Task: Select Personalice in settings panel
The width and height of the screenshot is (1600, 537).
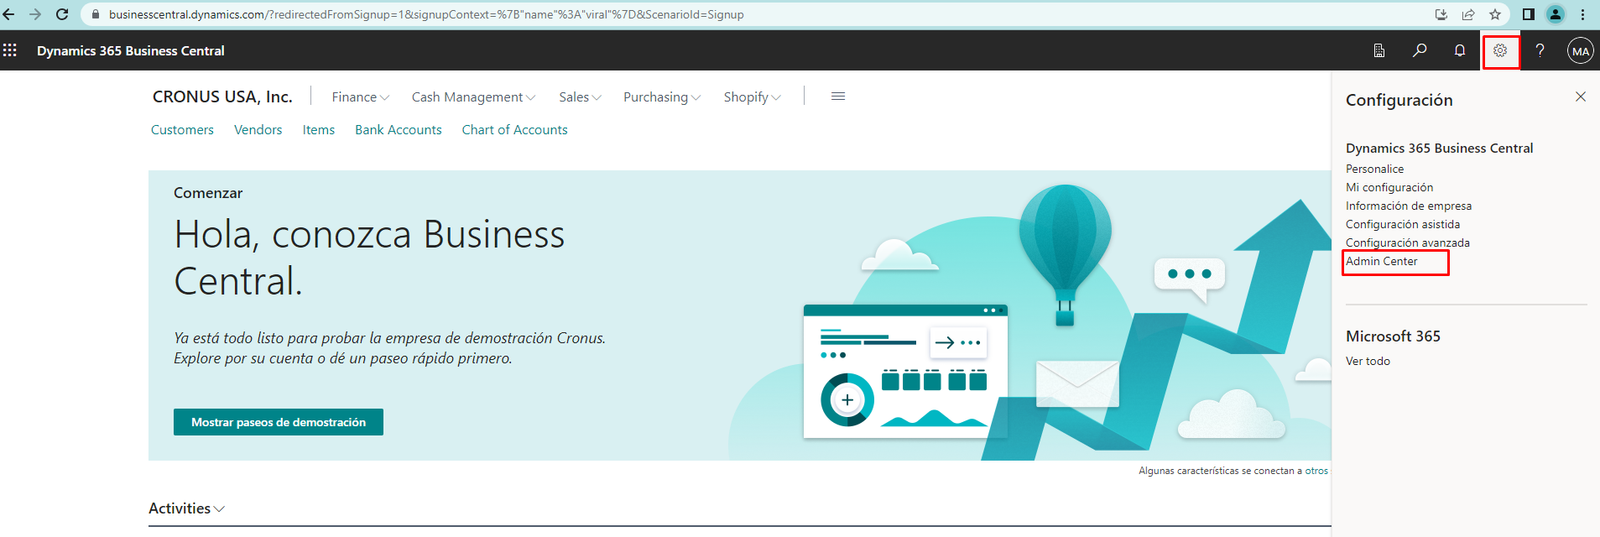Action: tap(1374, 169)
